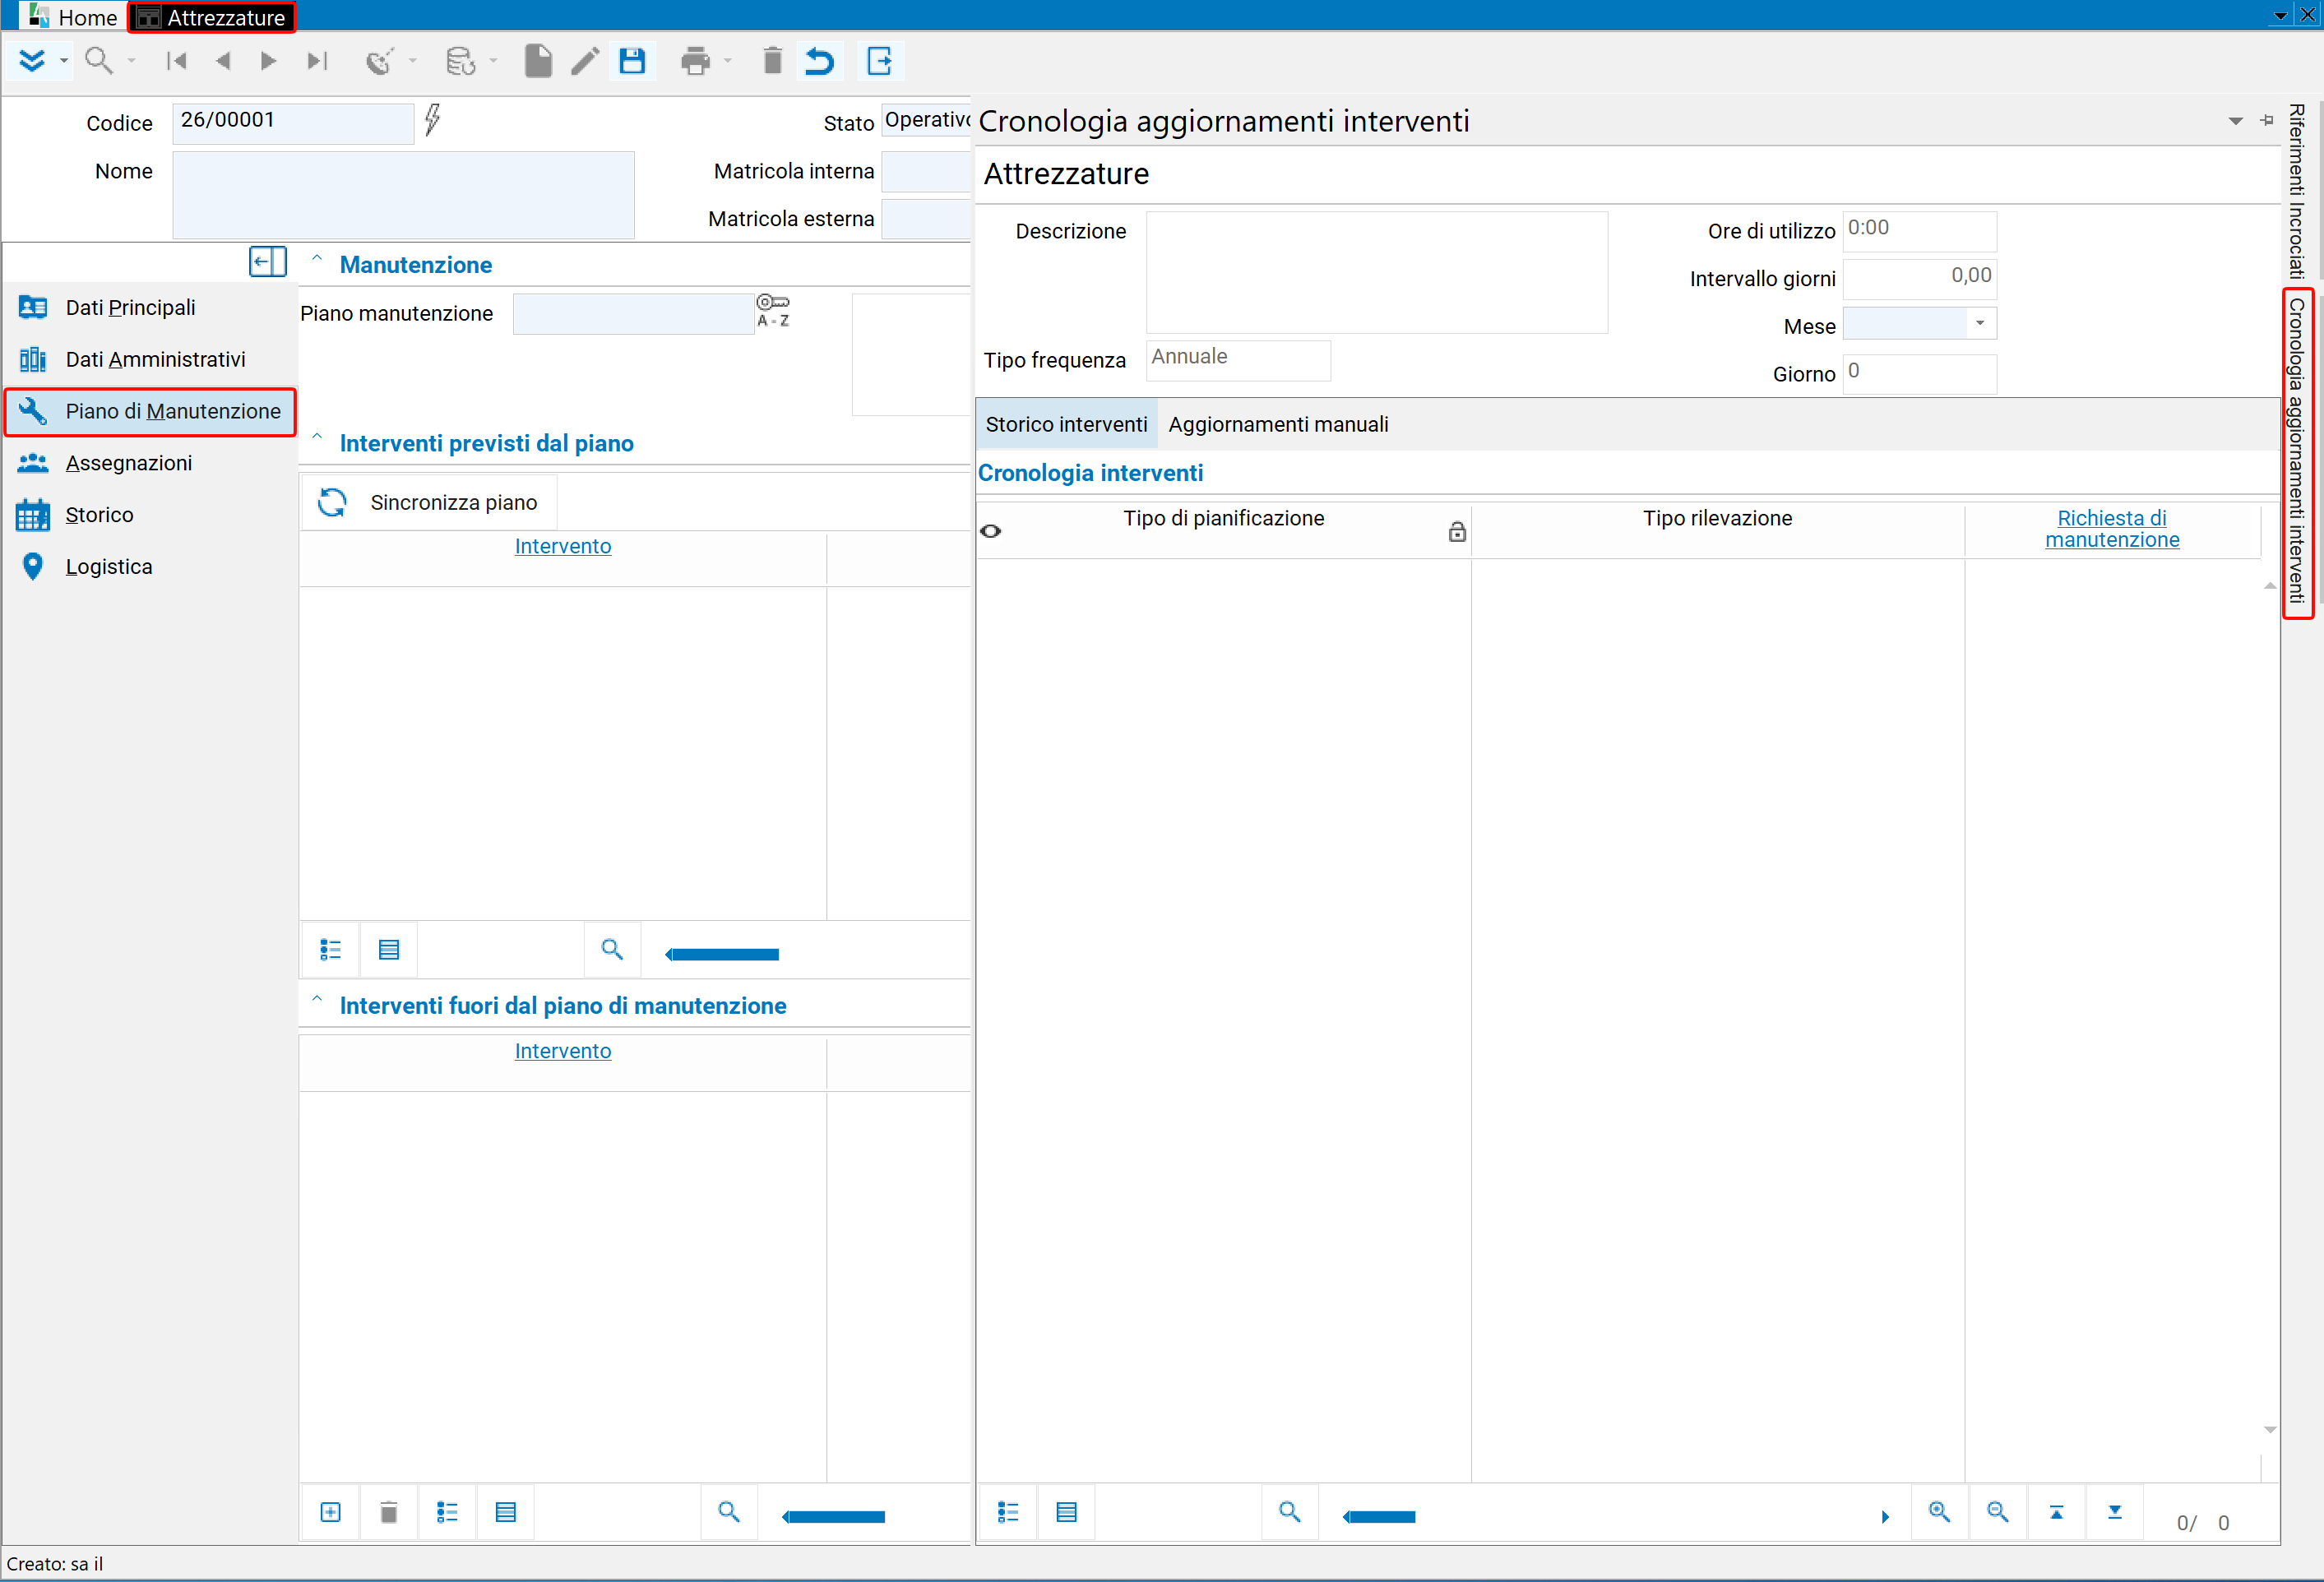Zoom in on the Cronologia grid
Screen dimensions: 2324x1582
coord(1940,1512)
